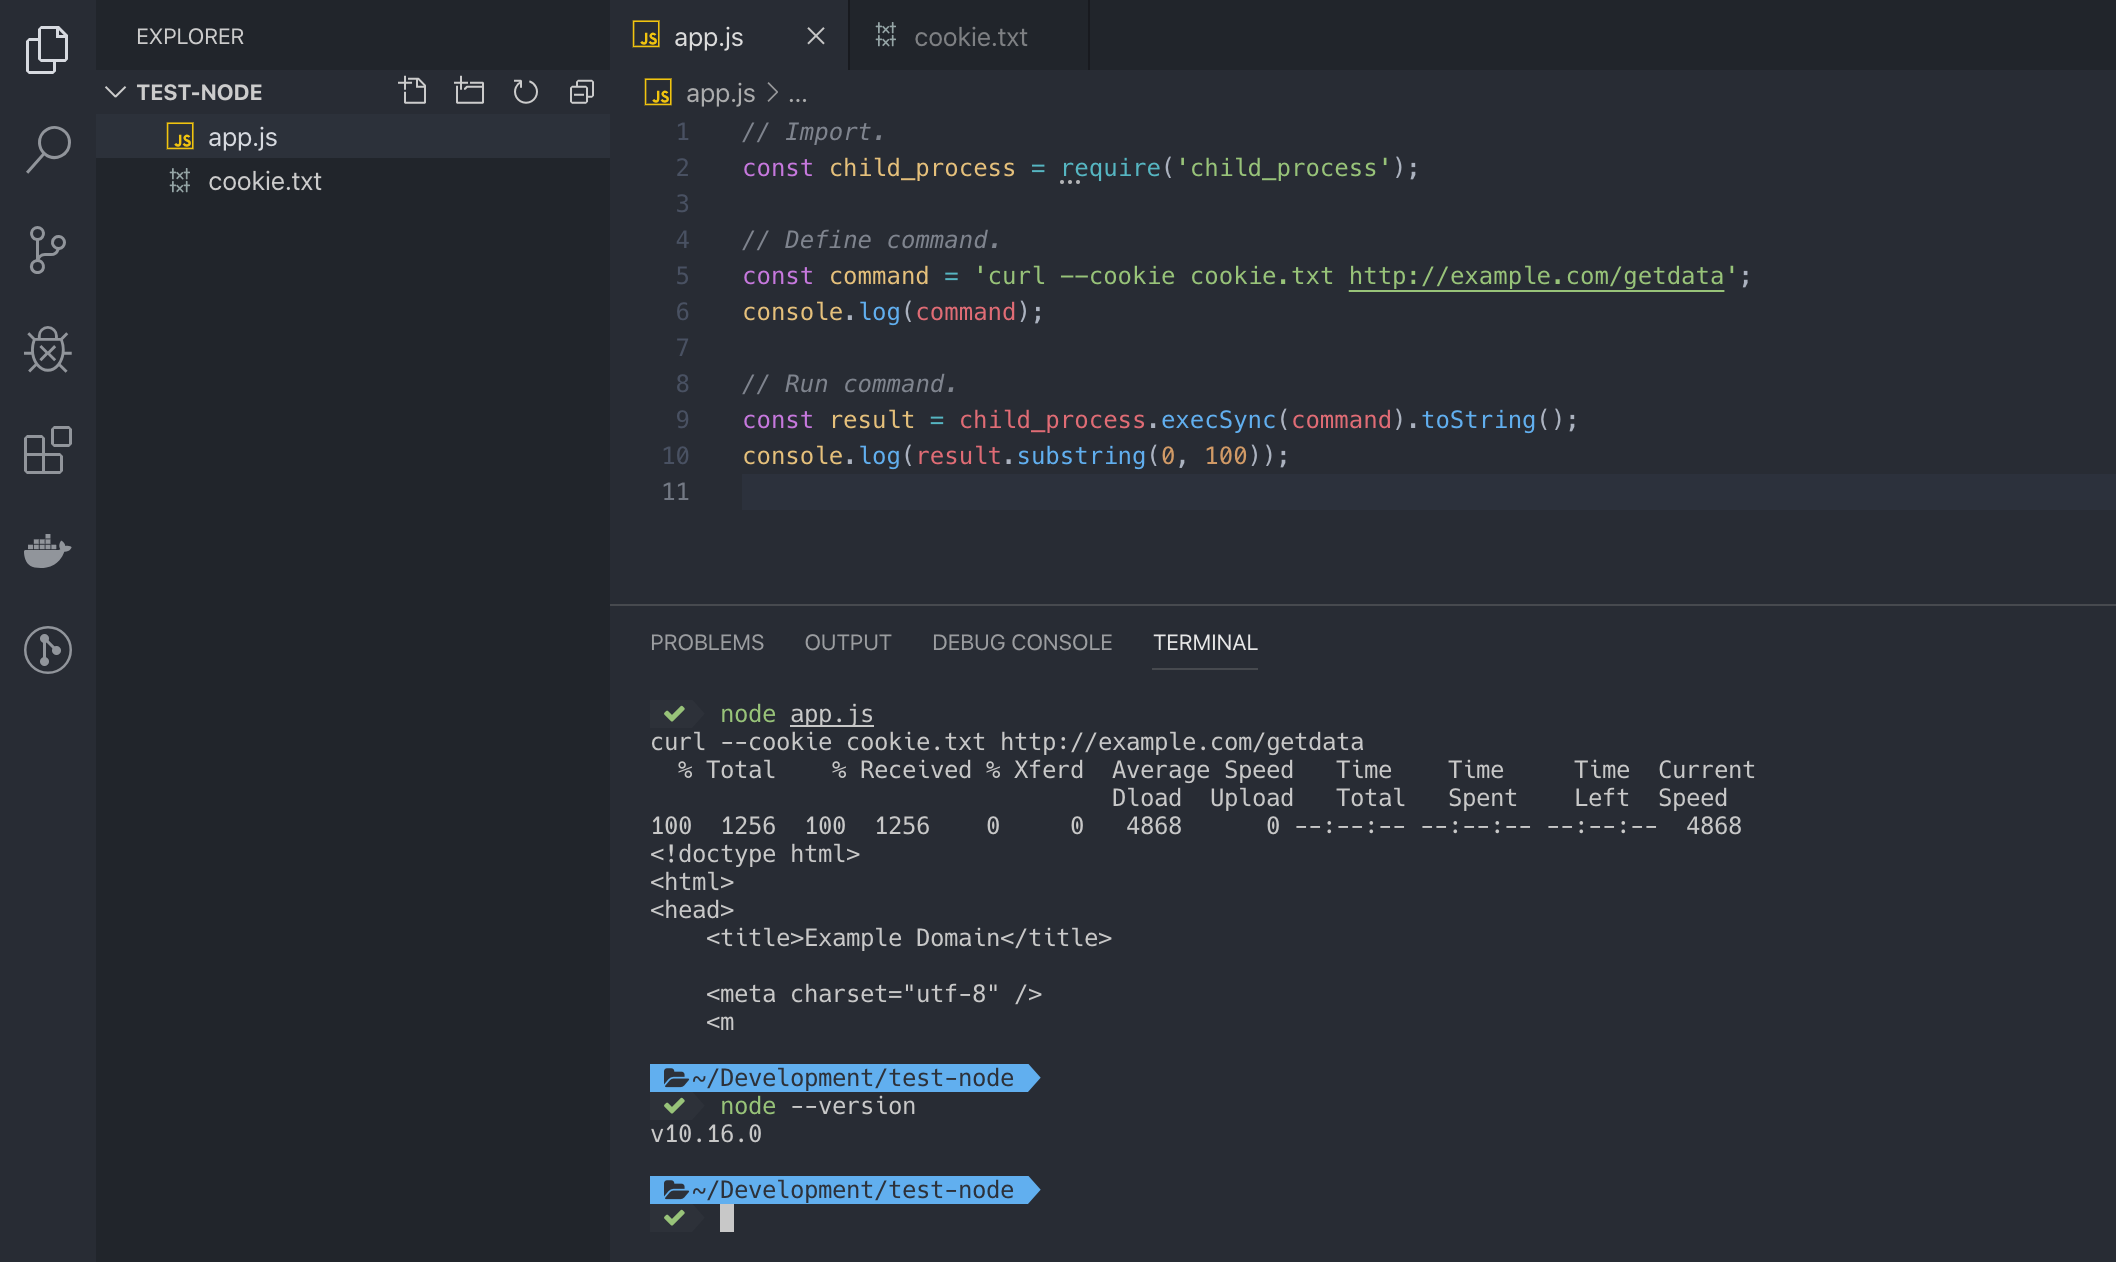The width and height of the screenshot is (2116, 1262).
Task: Click the example.com/getdata URL in the code
Action: [x=1536, y=276]
